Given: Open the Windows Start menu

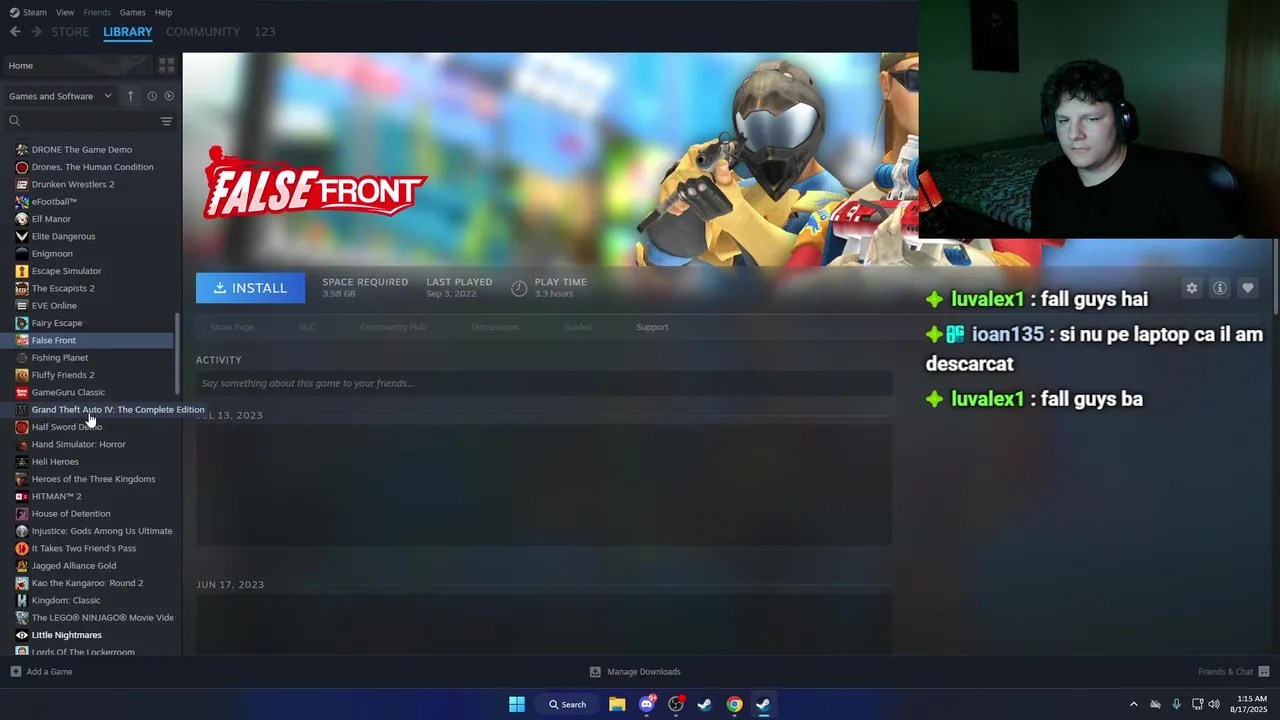Looking at the screenshot, I should (x=517, y=704).
